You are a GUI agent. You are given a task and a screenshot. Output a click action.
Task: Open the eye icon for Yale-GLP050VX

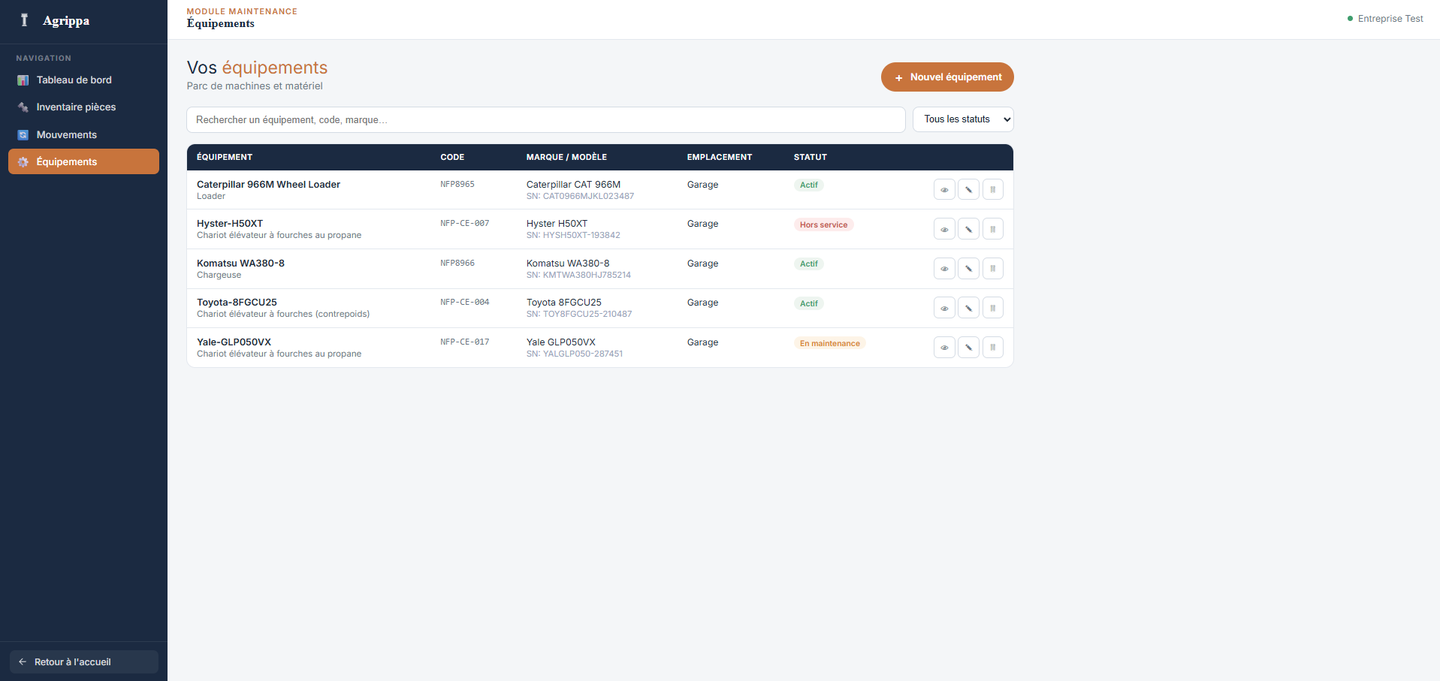[x=944, y=348]
